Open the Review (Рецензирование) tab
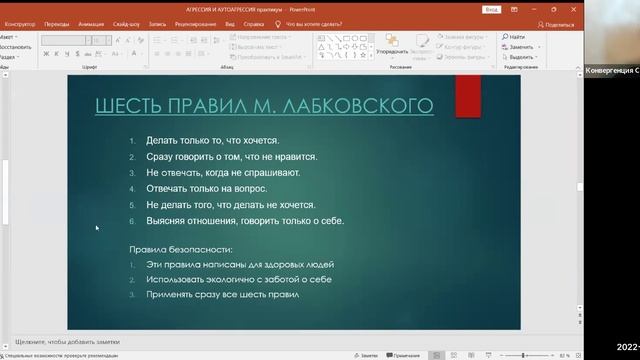 196,24
